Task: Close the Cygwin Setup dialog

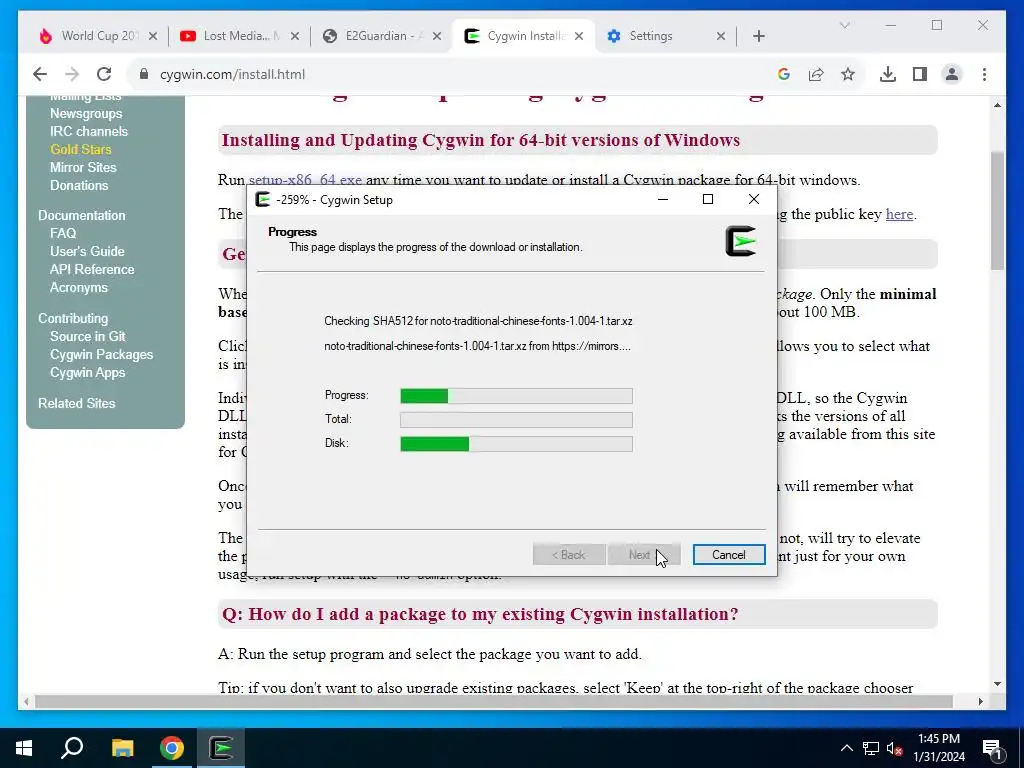Action: (754, 199)
